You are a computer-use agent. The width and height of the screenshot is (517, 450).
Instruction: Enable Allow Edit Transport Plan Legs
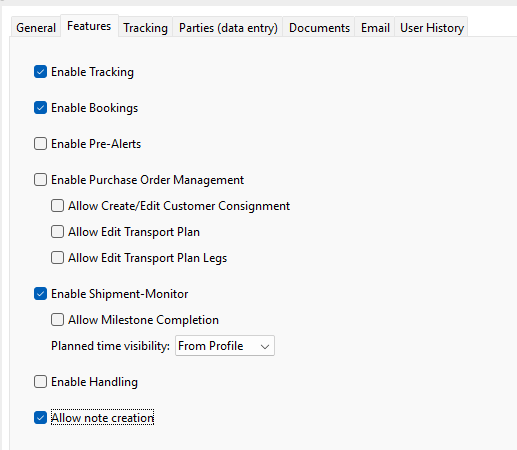57,258
